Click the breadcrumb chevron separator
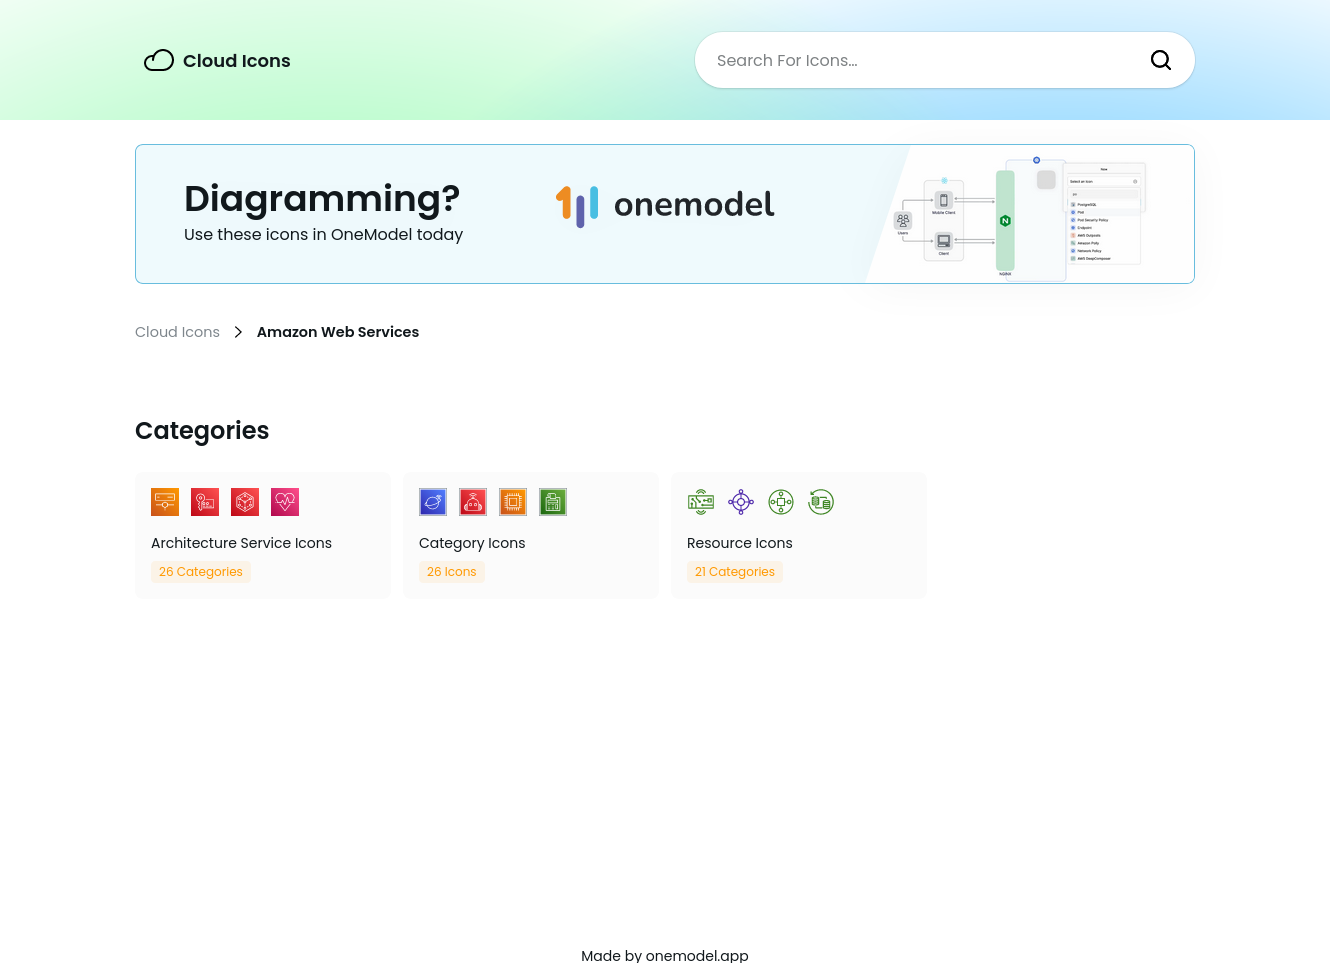Screen dimensions: 1330x963 (238, 332)
